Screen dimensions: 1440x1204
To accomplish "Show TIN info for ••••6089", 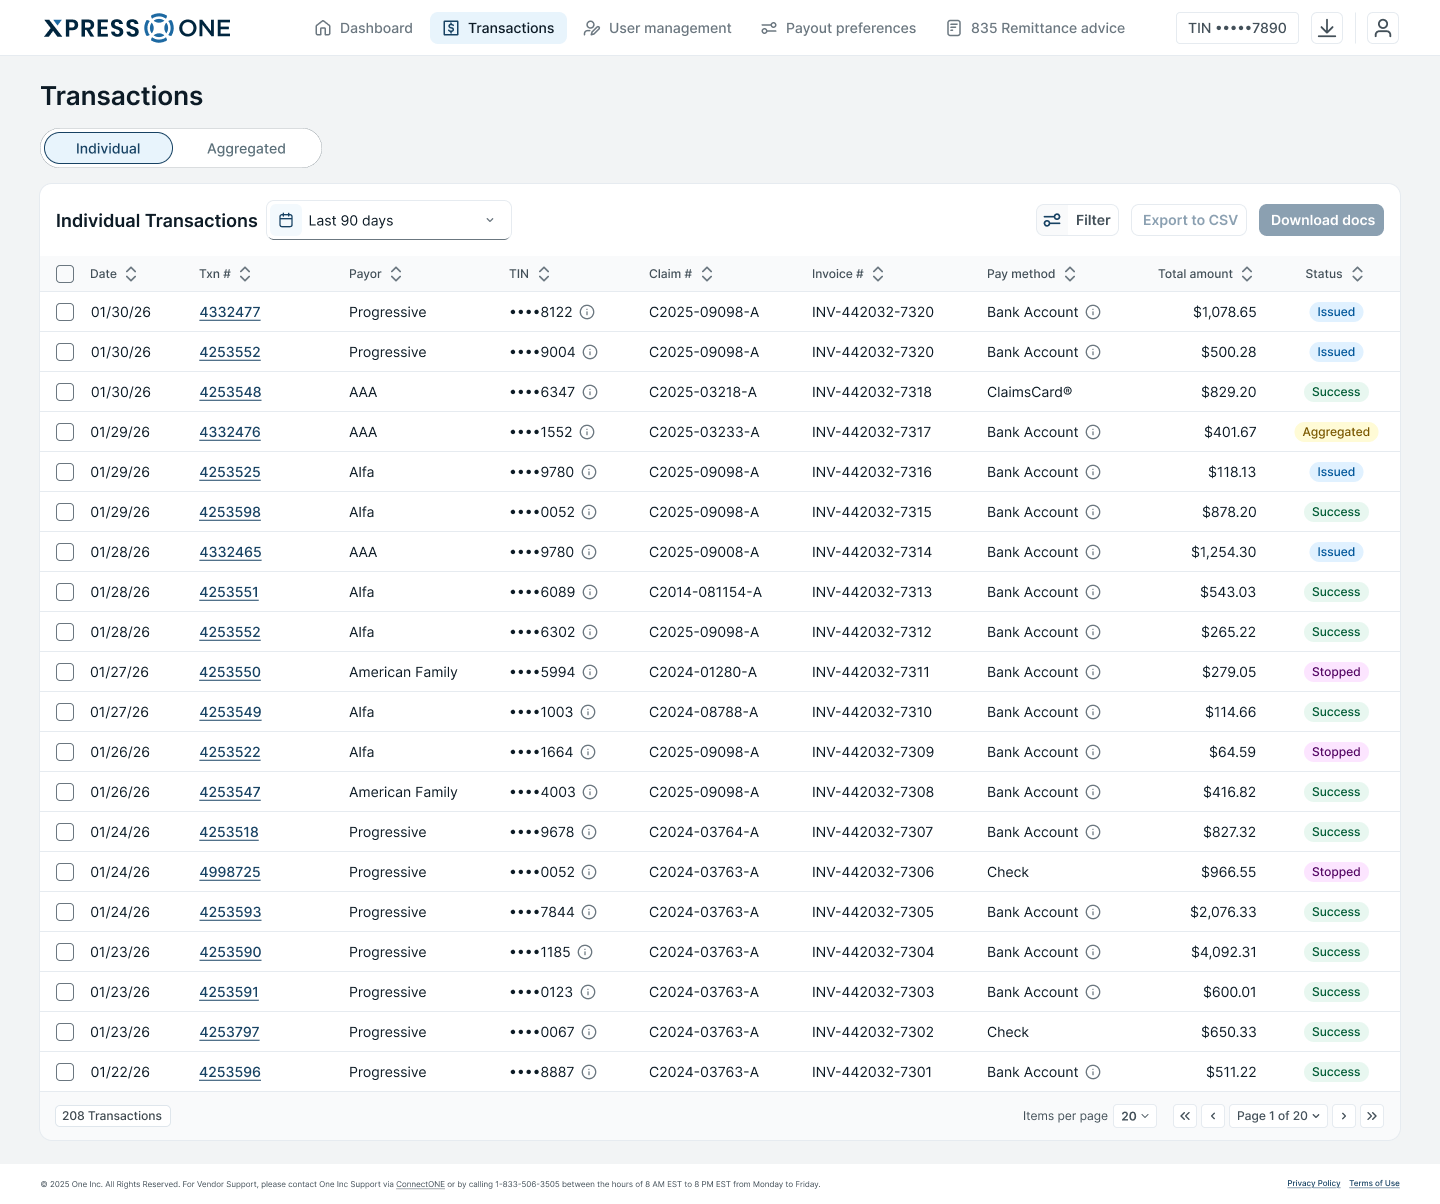I will (590, 592).
